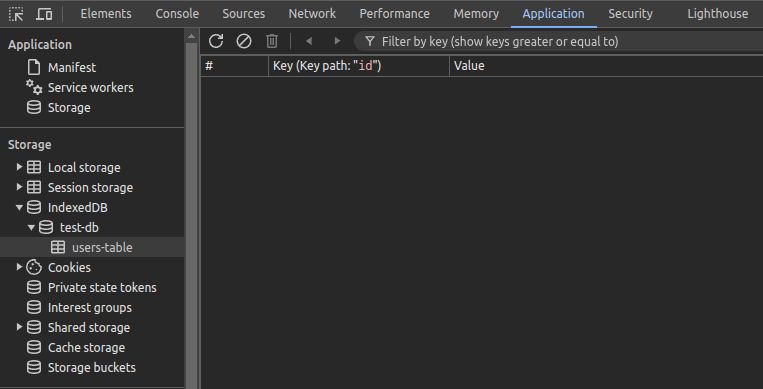
Task: Click the test-db database label
Action: click(x=79, y=227)
